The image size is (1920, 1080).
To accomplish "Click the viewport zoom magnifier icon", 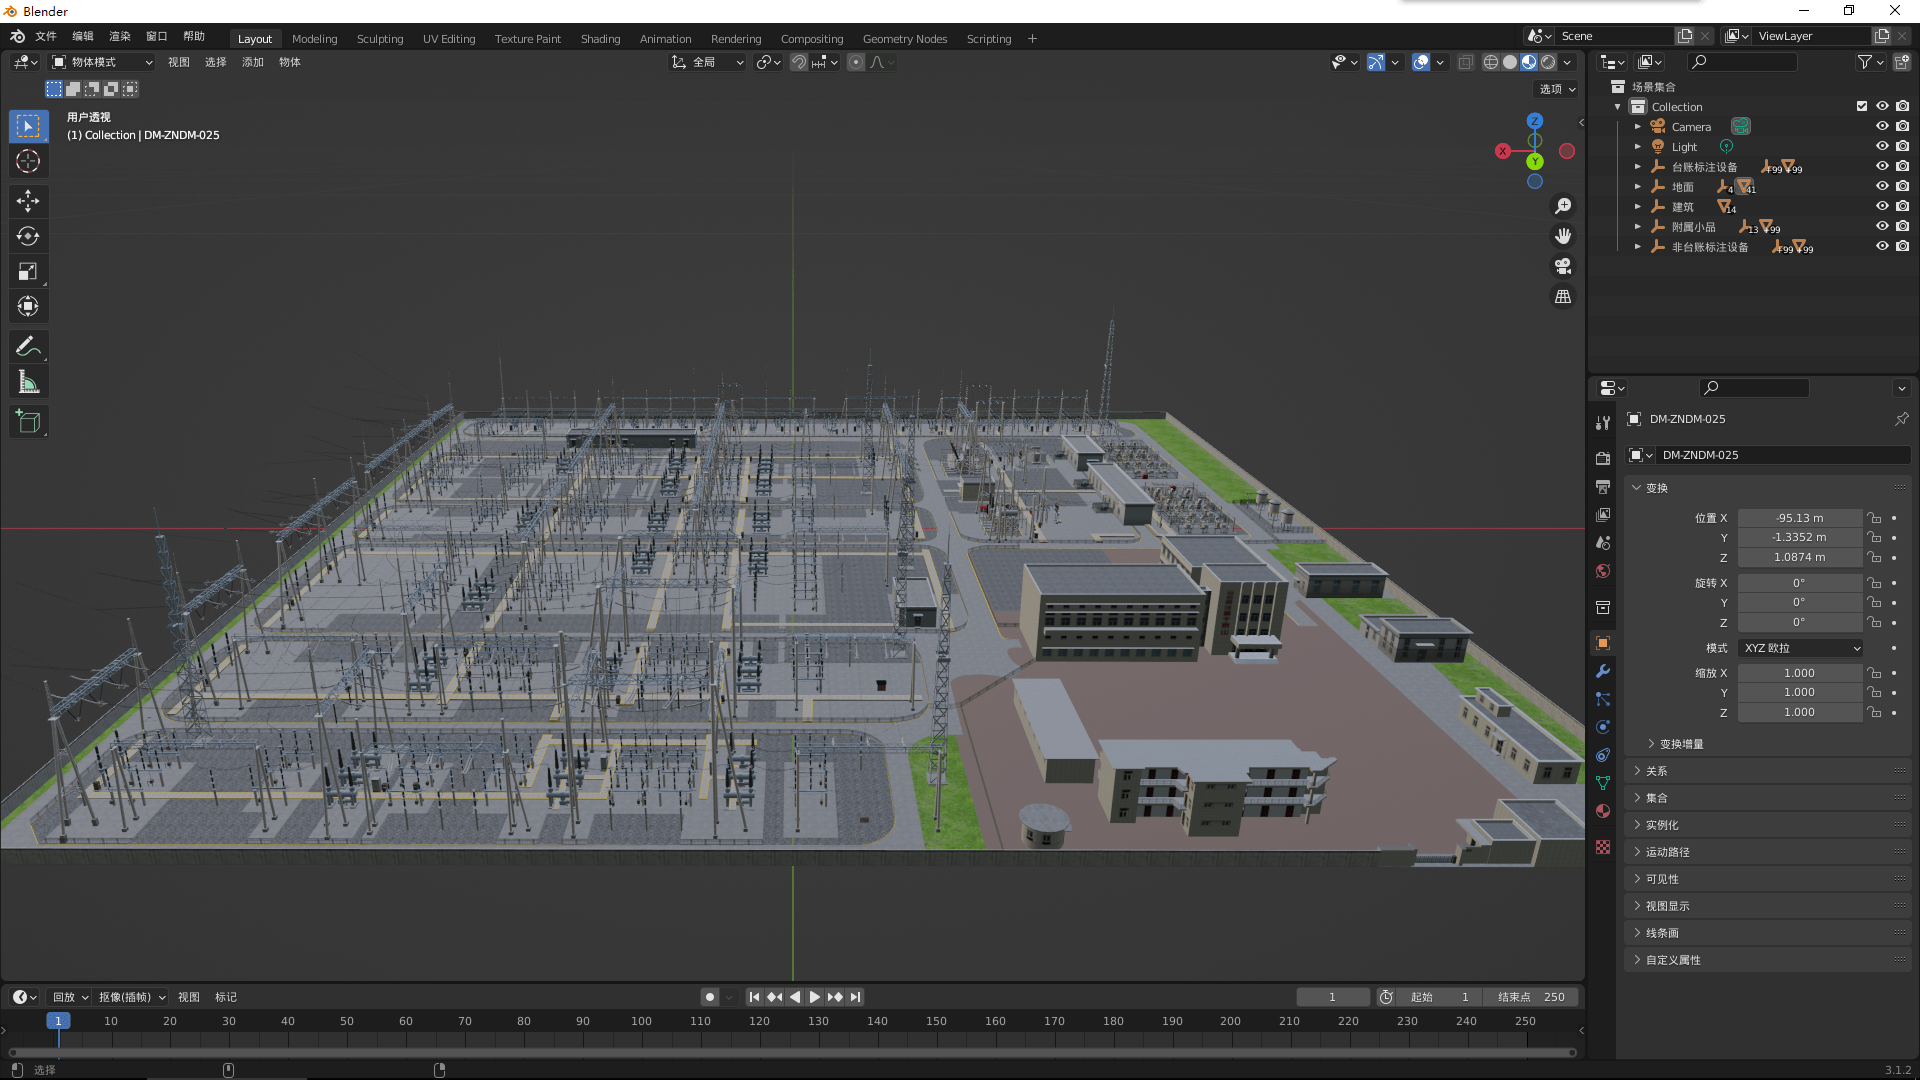I will [x=1563, y=206].
